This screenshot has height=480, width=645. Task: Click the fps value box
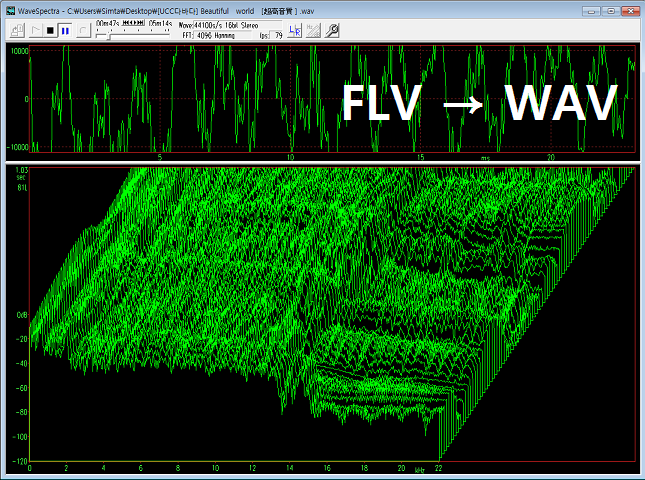pyautogui.click(x=278, y=35)
